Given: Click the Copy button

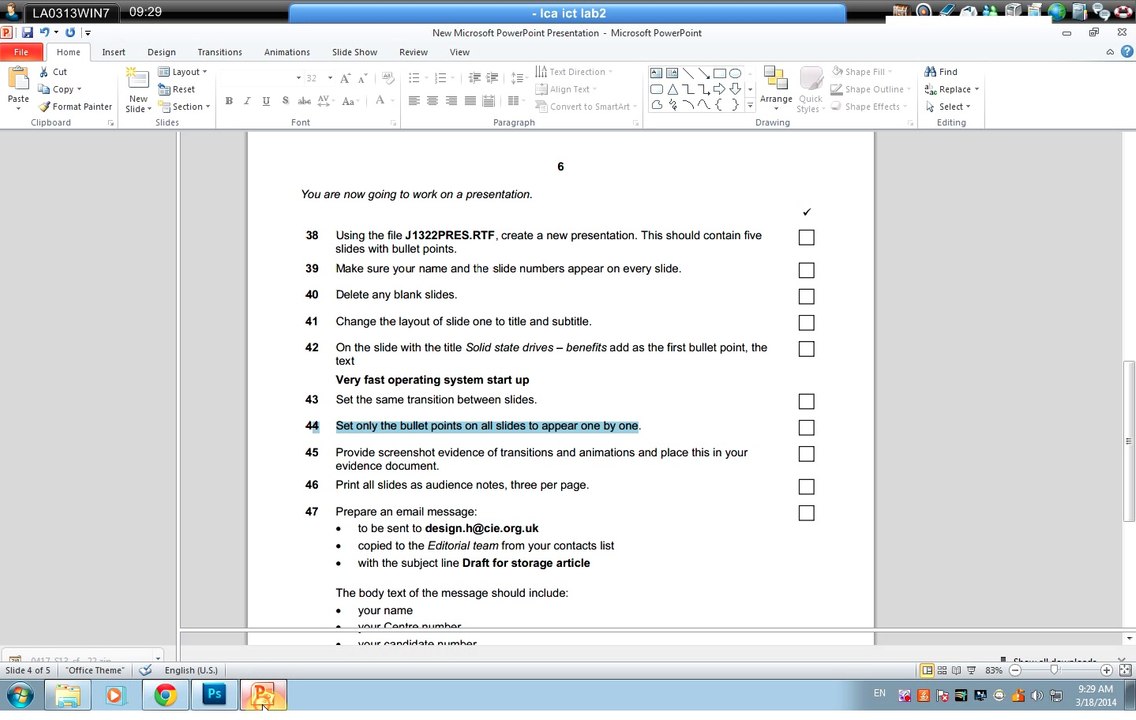Looking at the screenshot, I should [x=59, y=89].
